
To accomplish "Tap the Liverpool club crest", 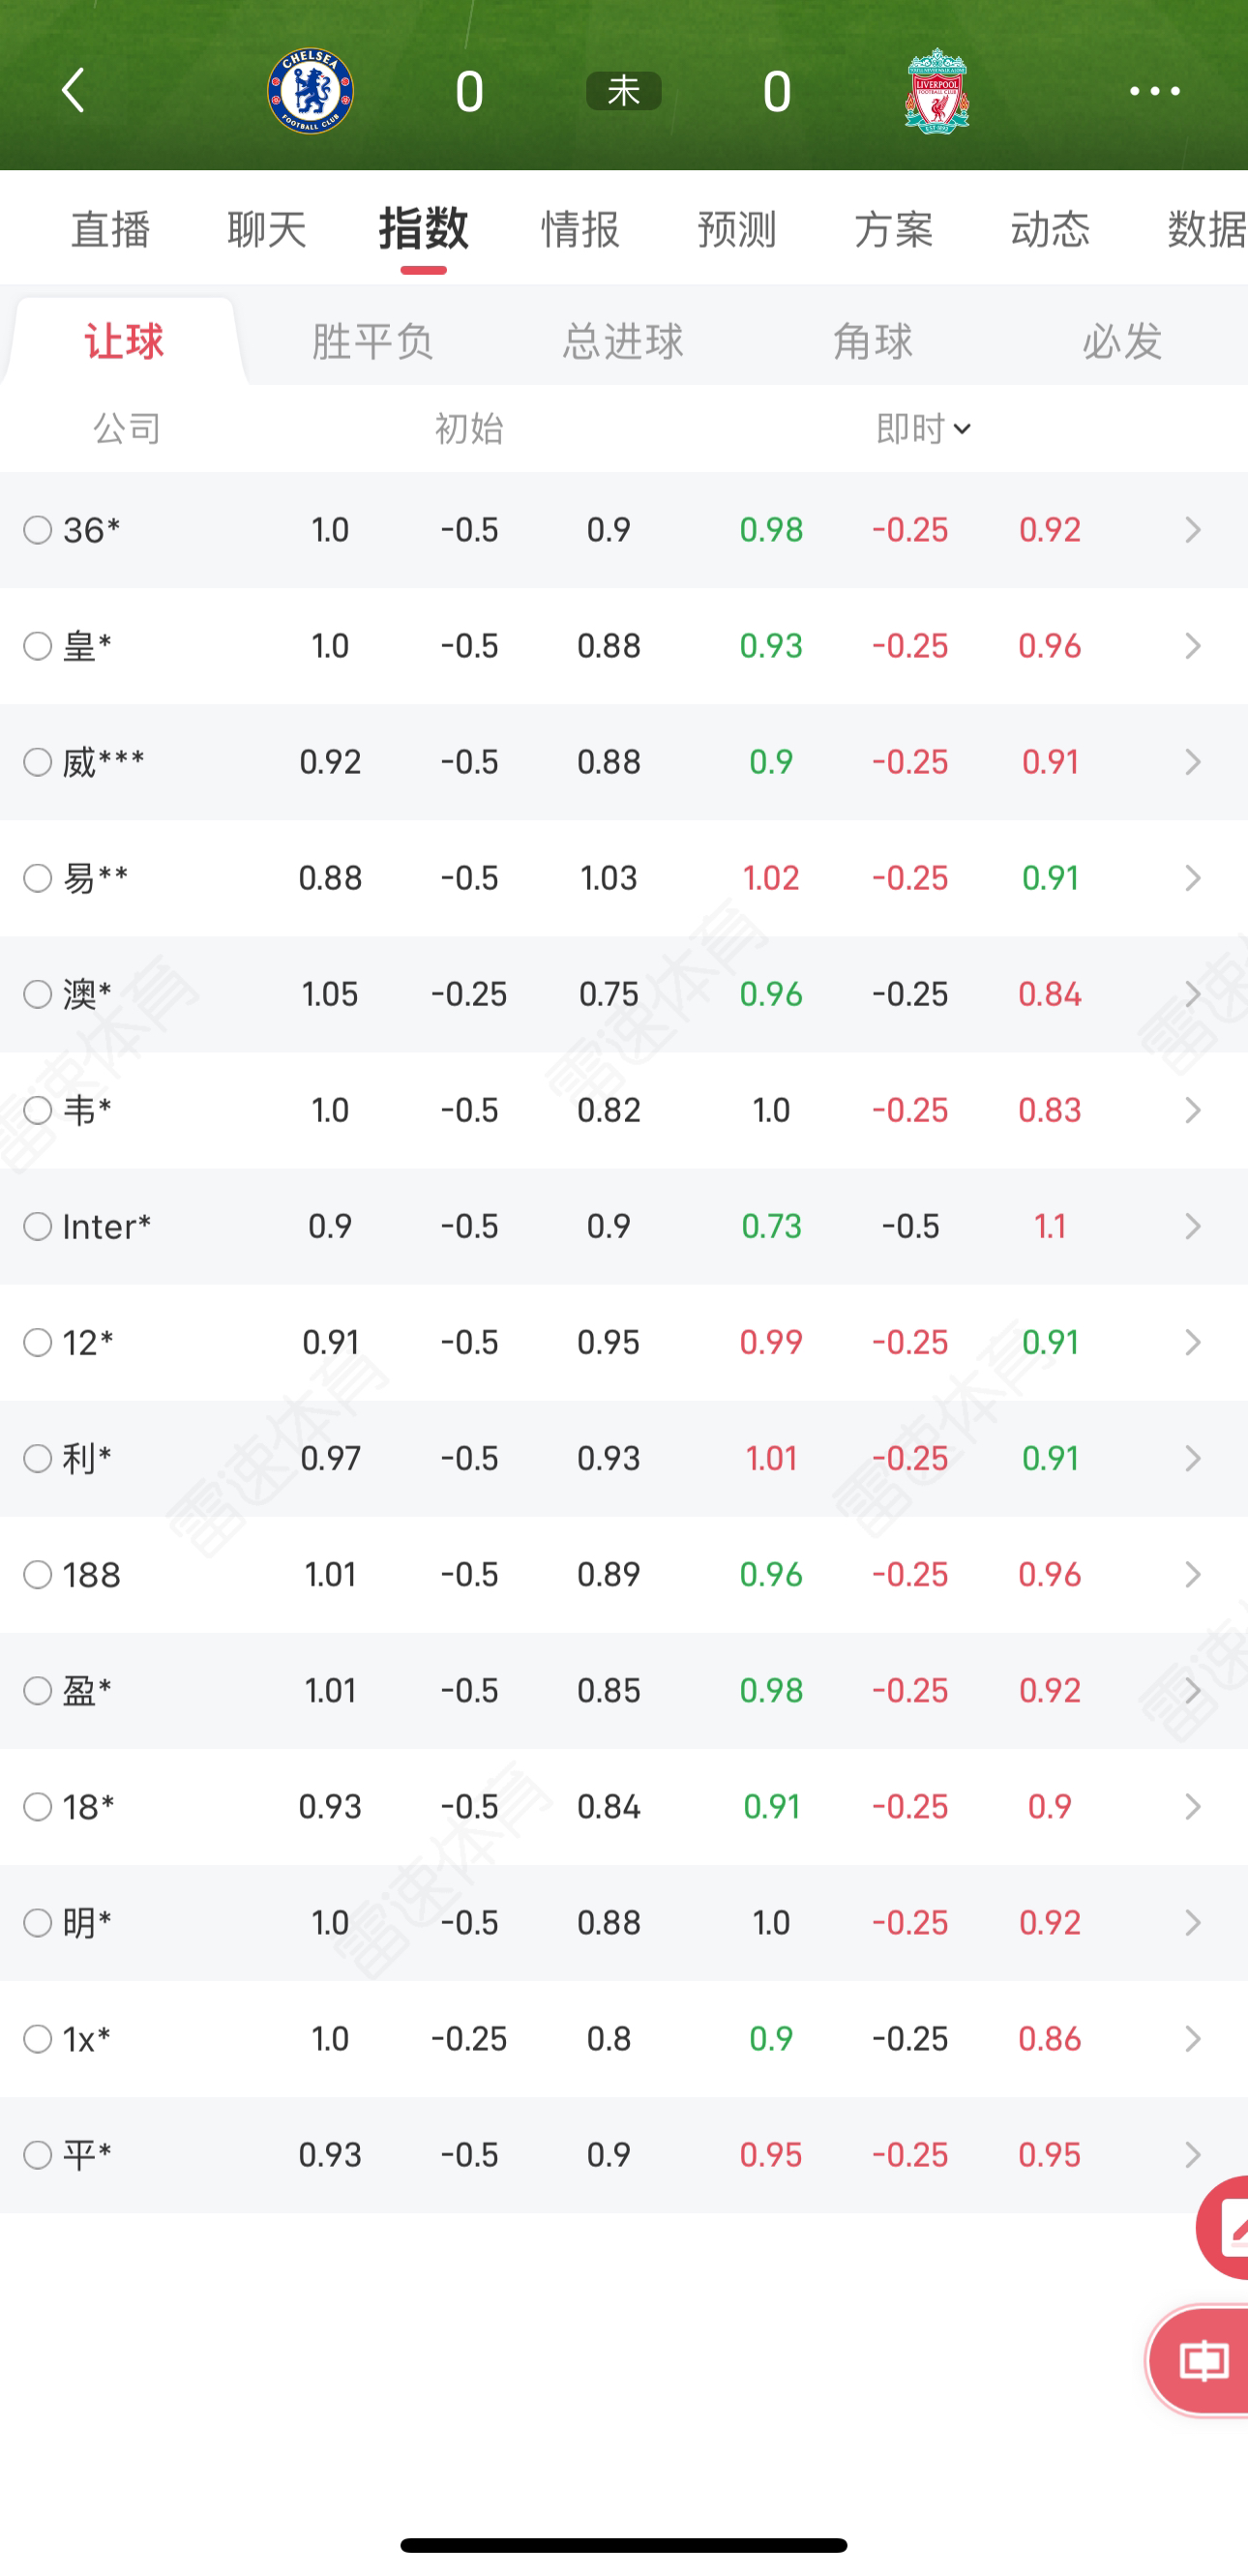I will click(x=937, y=91).
